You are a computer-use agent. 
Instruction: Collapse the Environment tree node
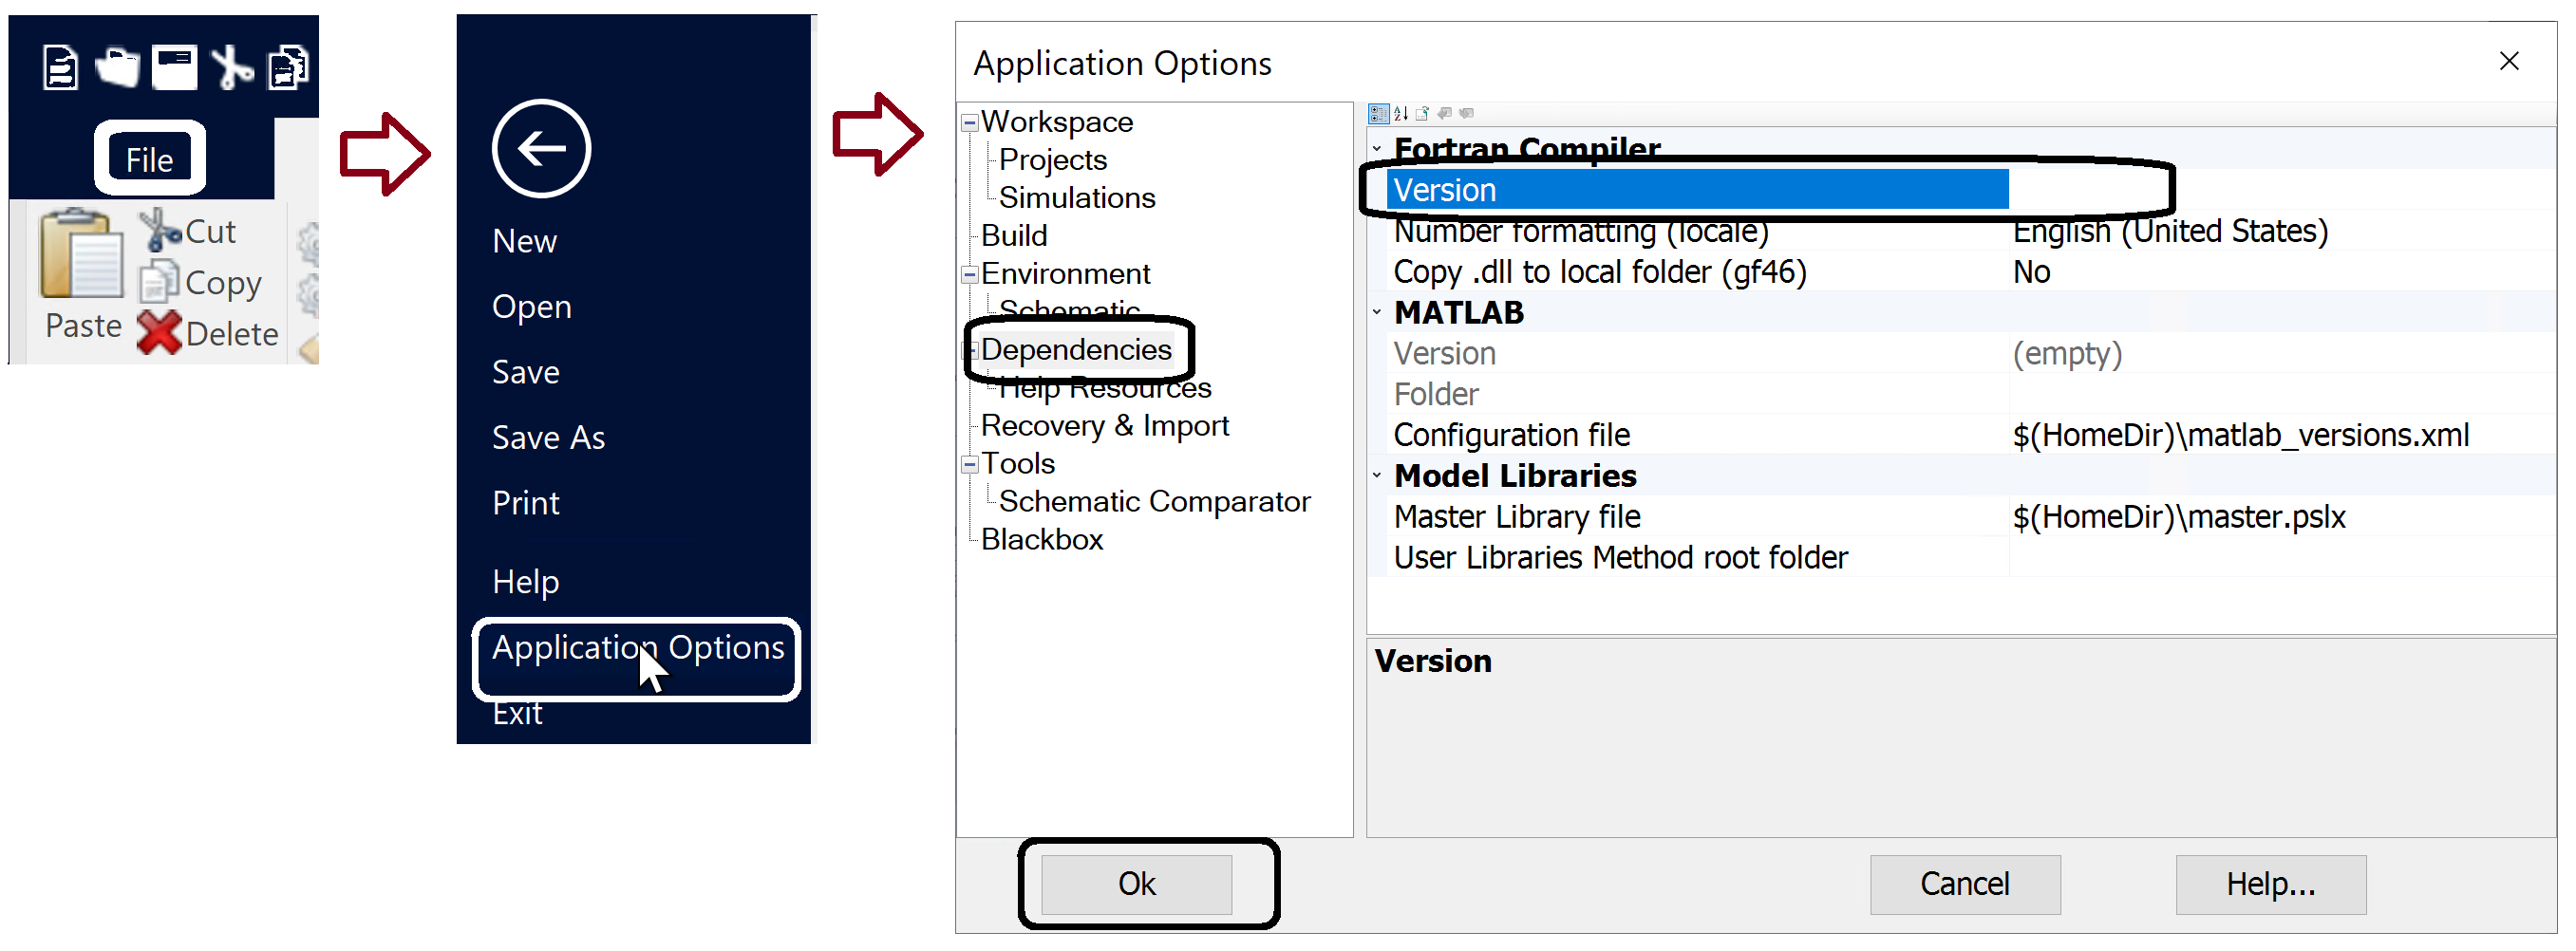[969, 275]
